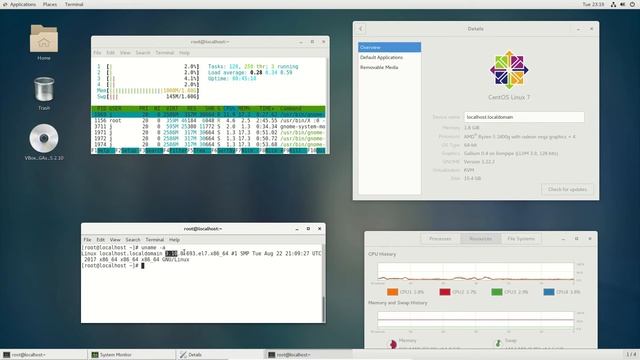The width and height of the screenshot is (640, 360).
Task: Click the orange CPU1 color swatch
Action: [392, 292]
